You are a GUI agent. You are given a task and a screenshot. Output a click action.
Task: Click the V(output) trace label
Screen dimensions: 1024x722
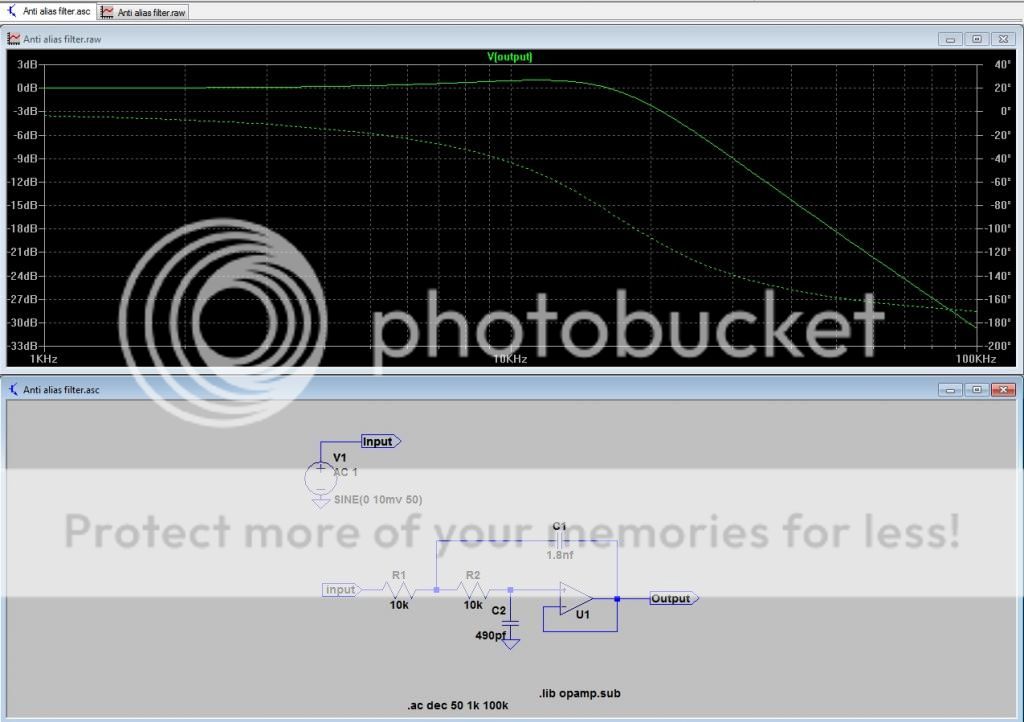click(x=510, y=57)
